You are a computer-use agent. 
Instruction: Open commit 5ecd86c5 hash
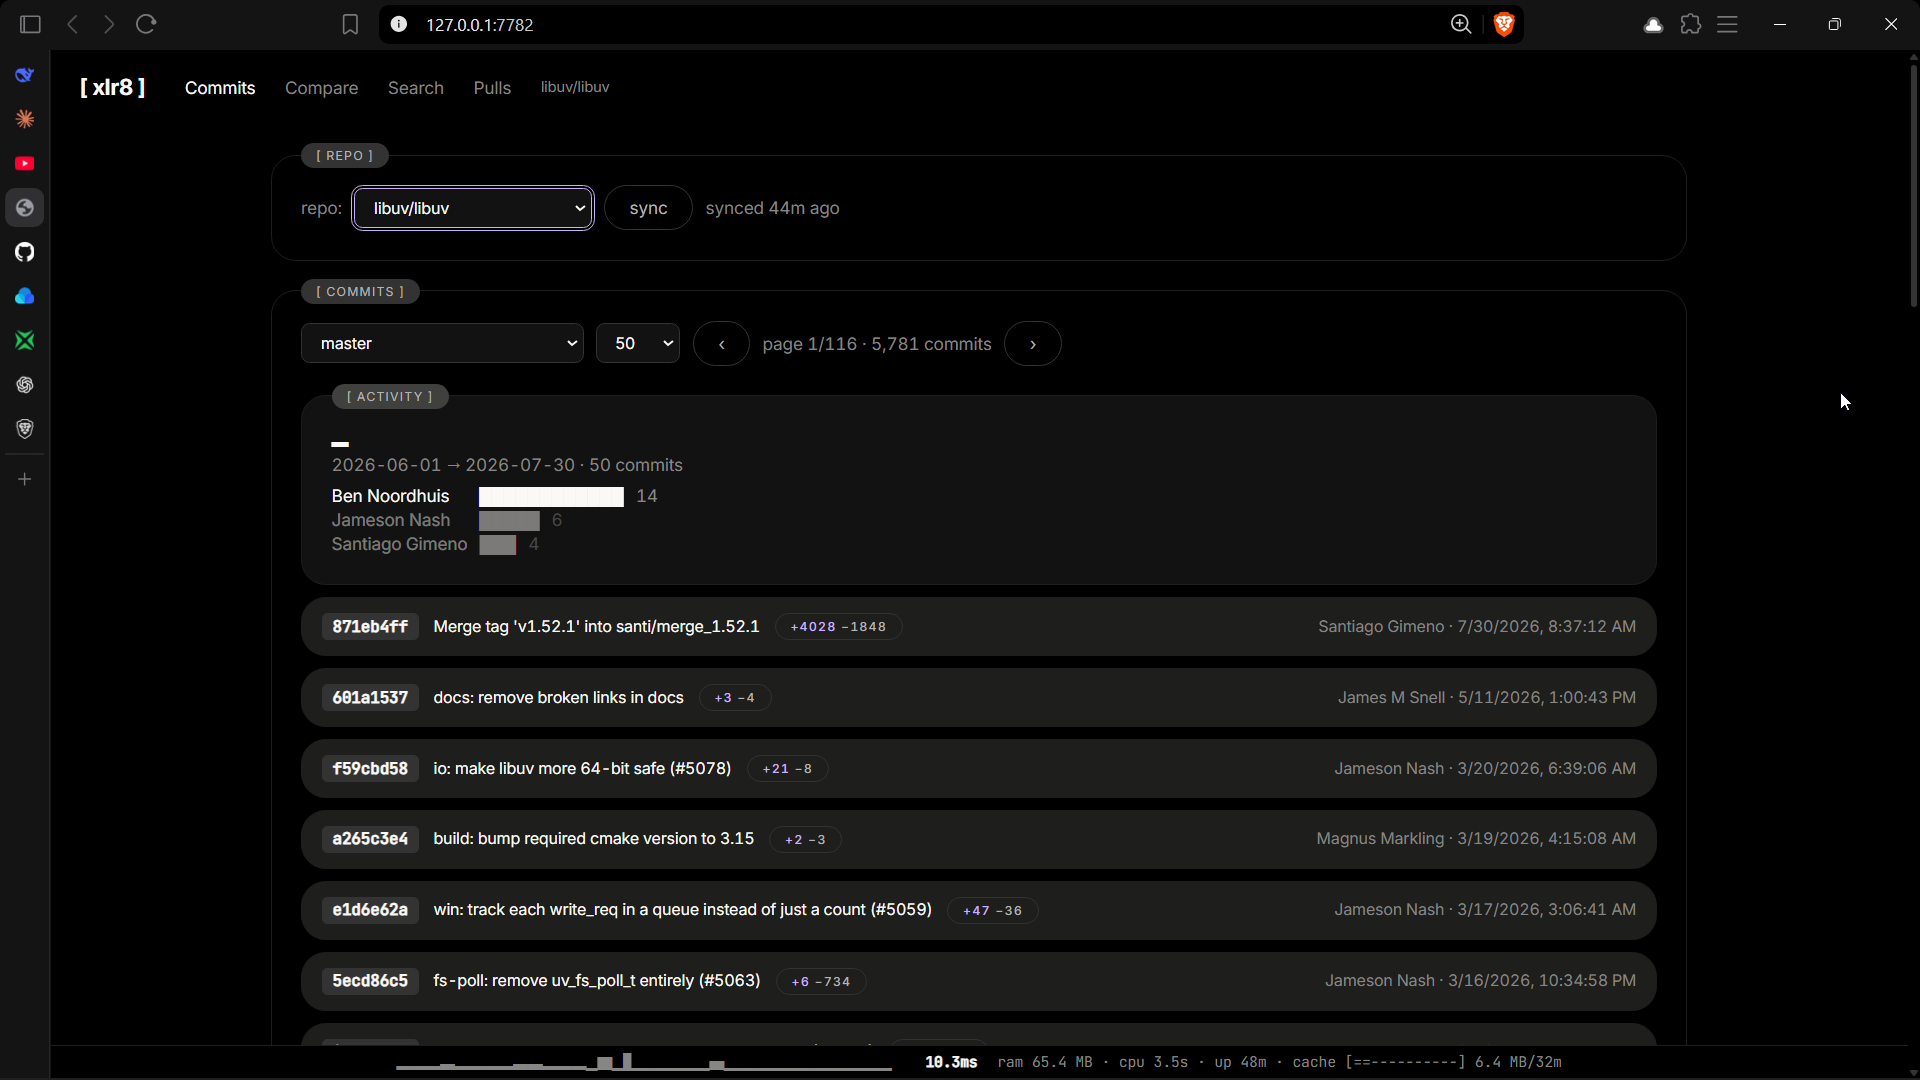click(x=370, y=981)
